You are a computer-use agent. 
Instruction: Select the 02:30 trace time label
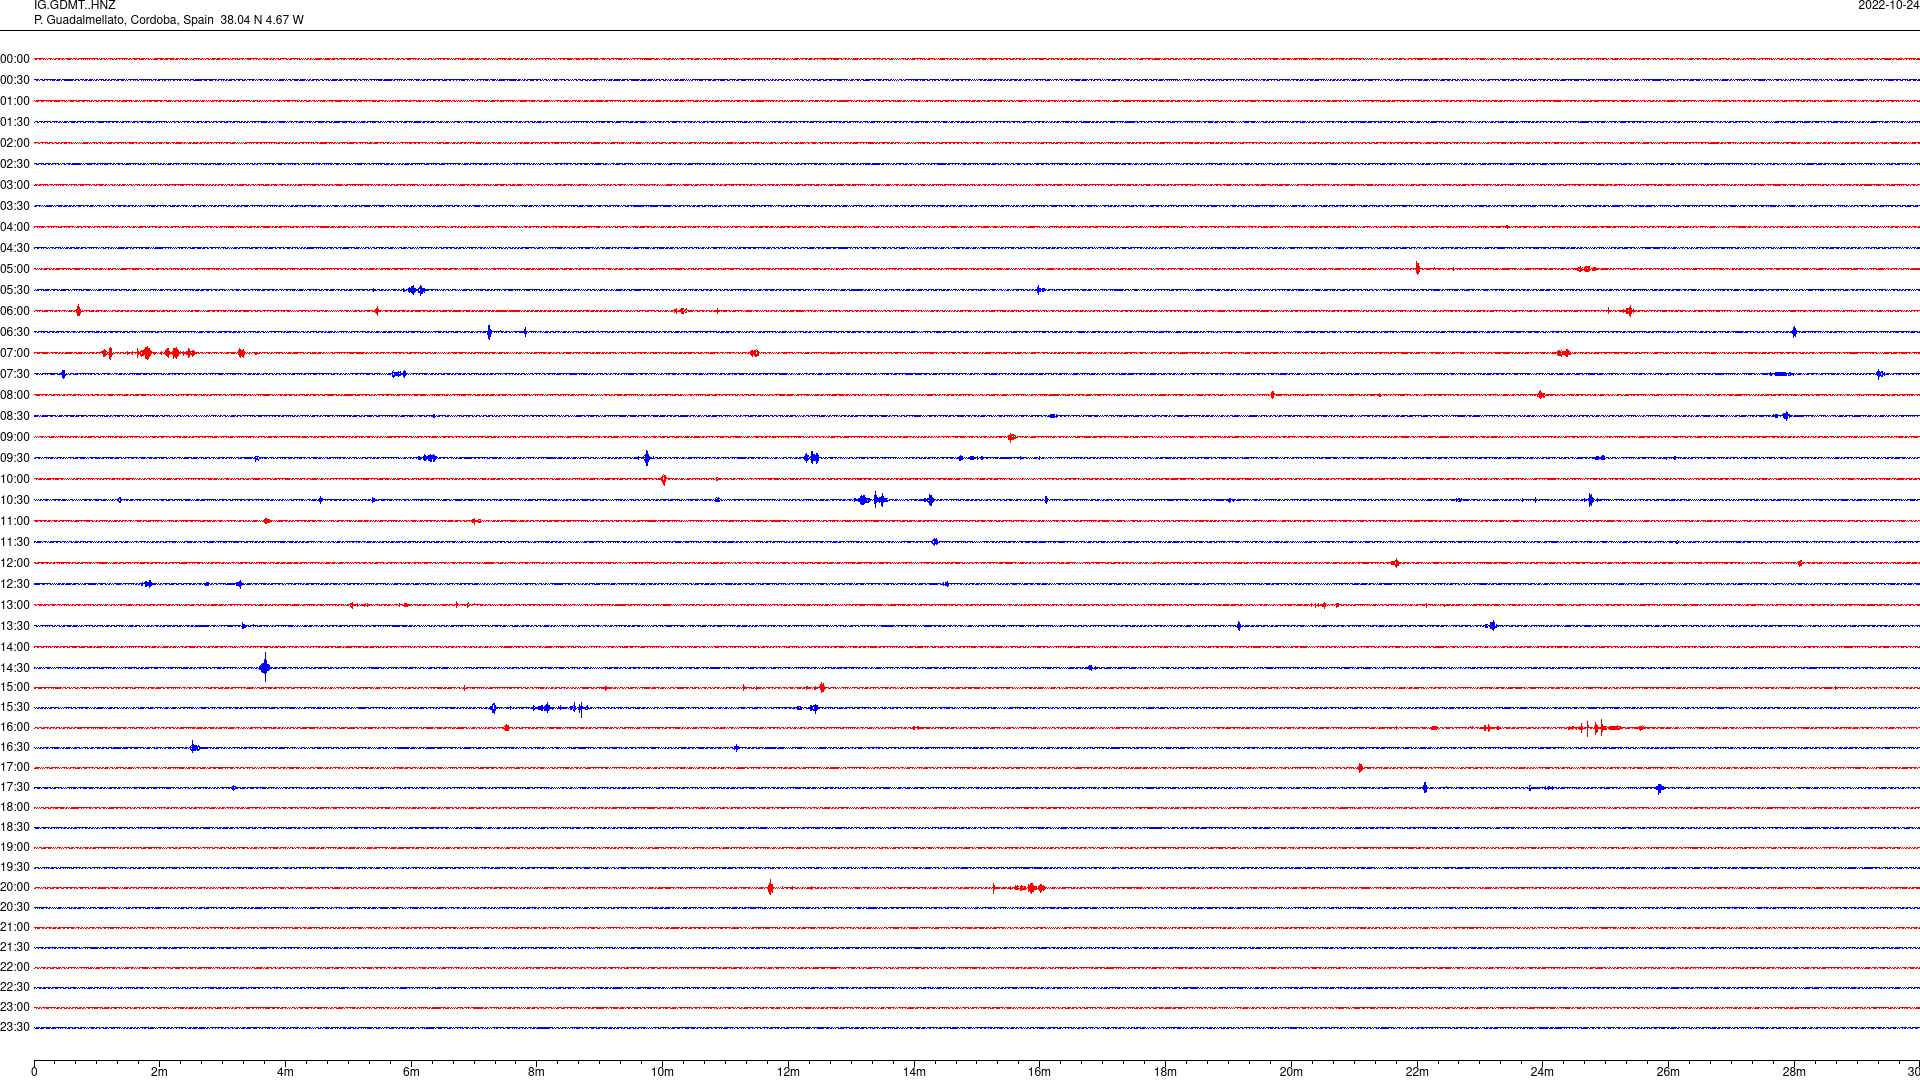[x=15, y=164]
